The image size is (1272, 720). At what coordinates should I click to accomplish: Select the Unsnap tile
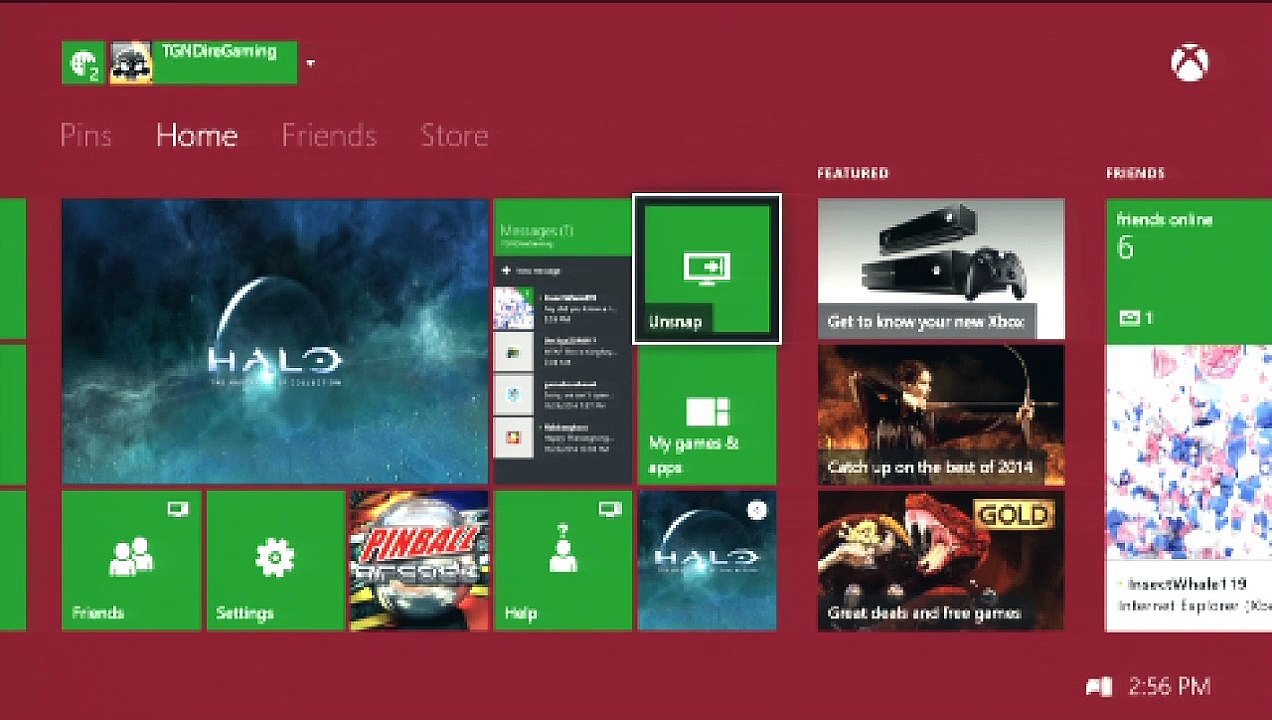click(707, 268)
